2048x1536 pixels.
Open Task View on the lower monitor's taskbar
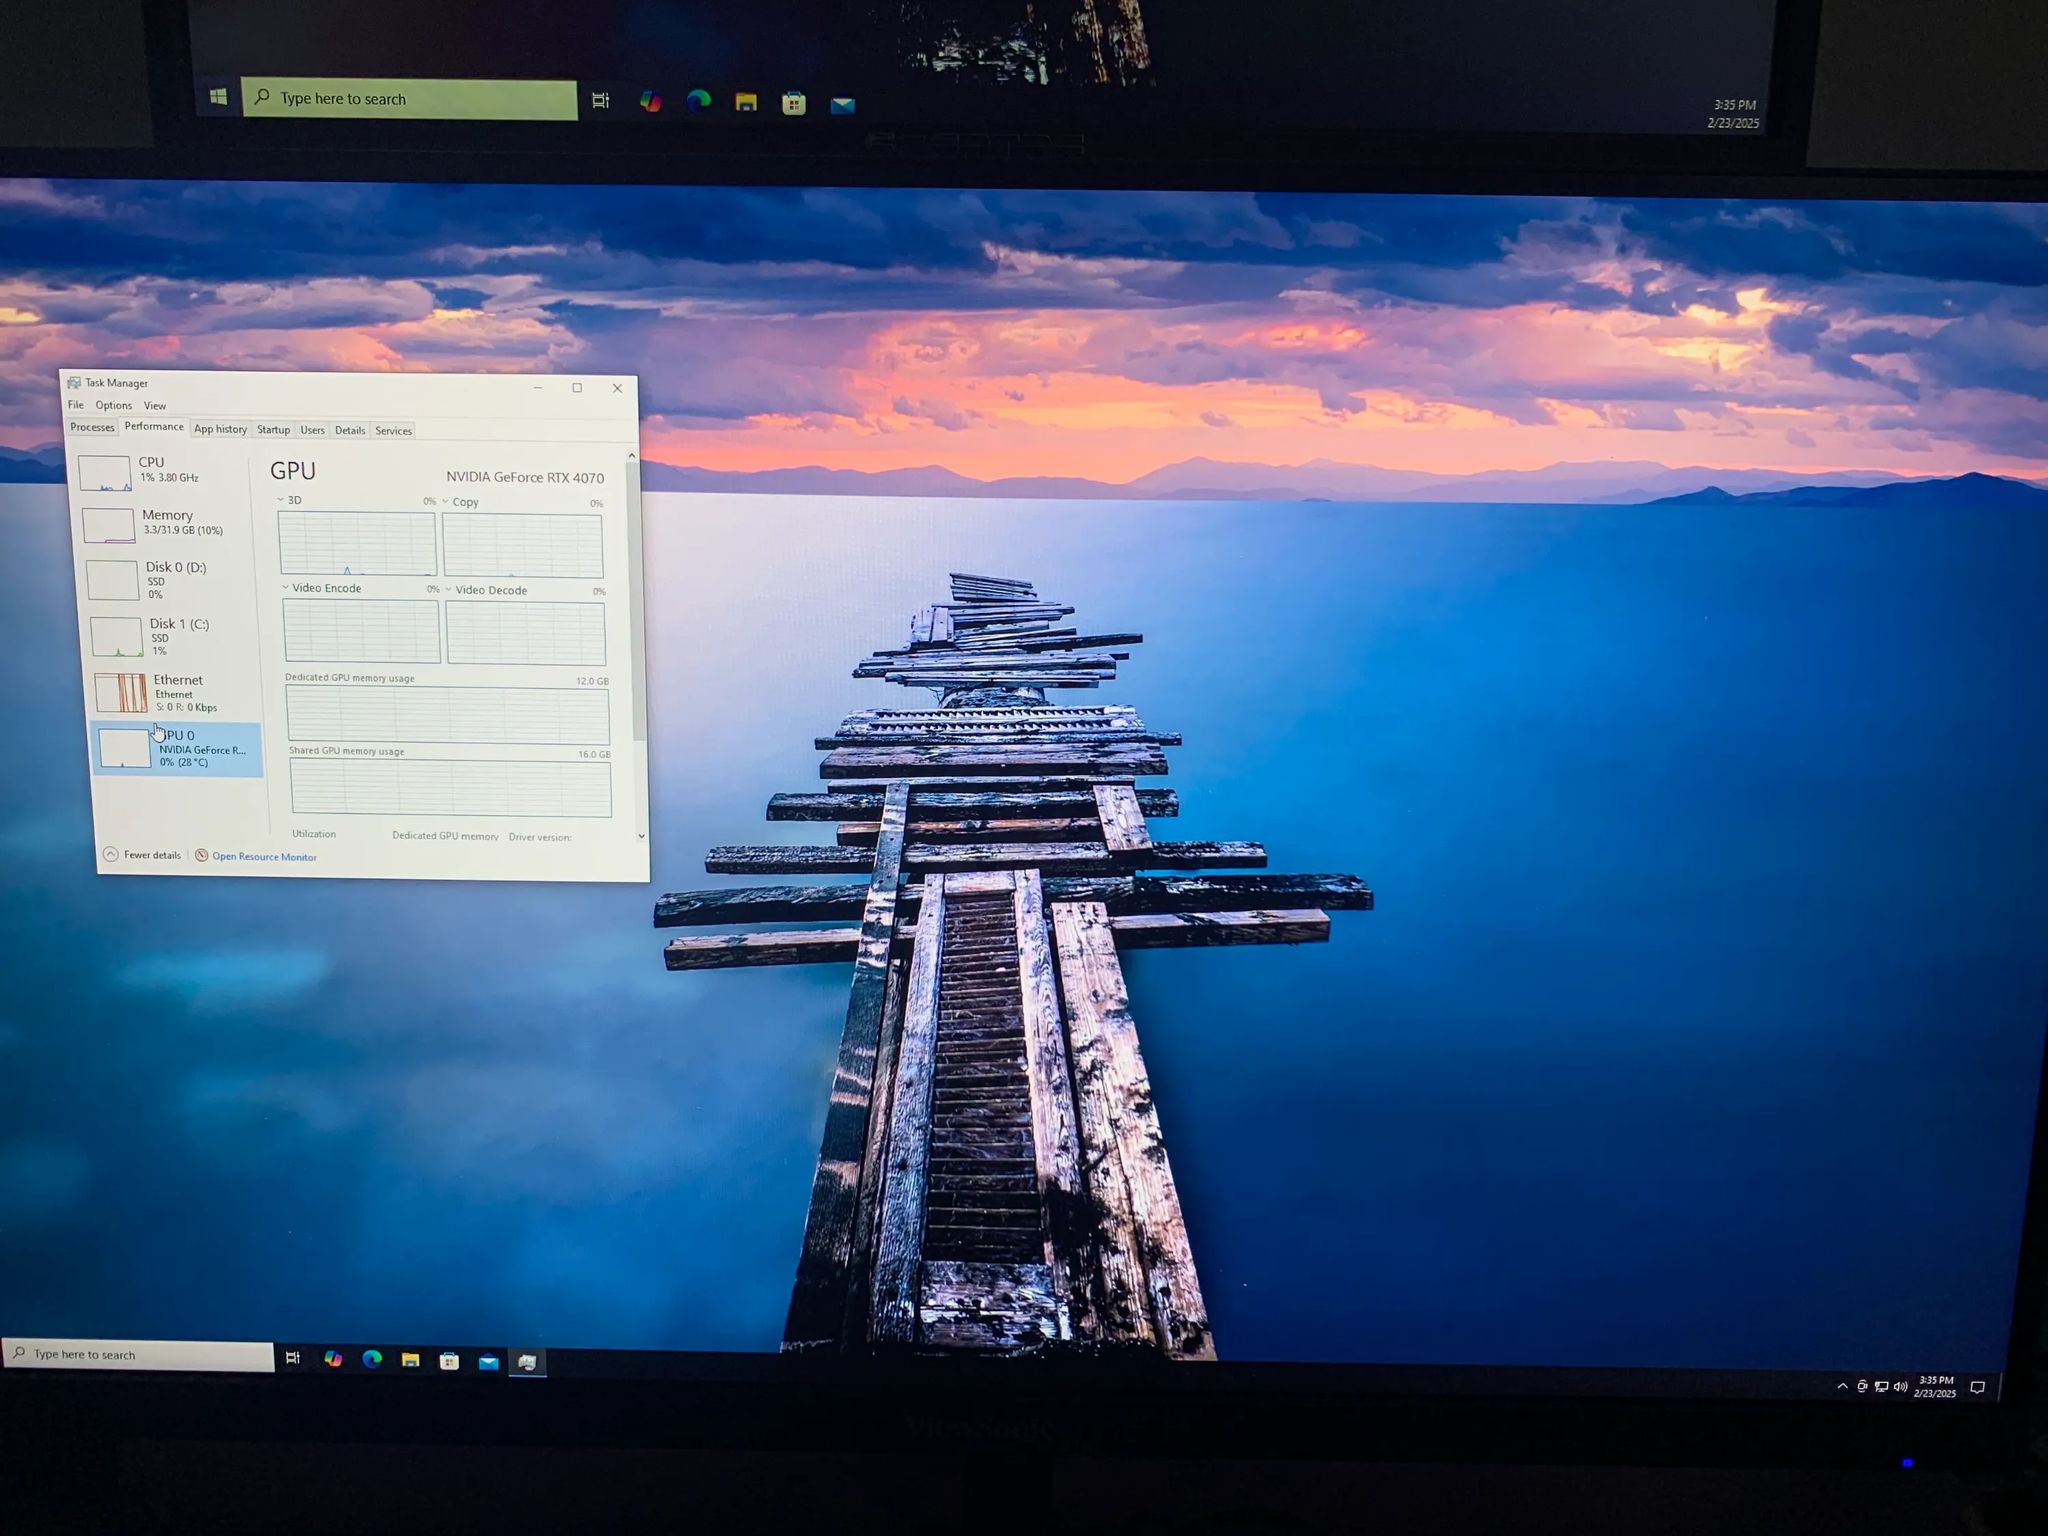293,1358
